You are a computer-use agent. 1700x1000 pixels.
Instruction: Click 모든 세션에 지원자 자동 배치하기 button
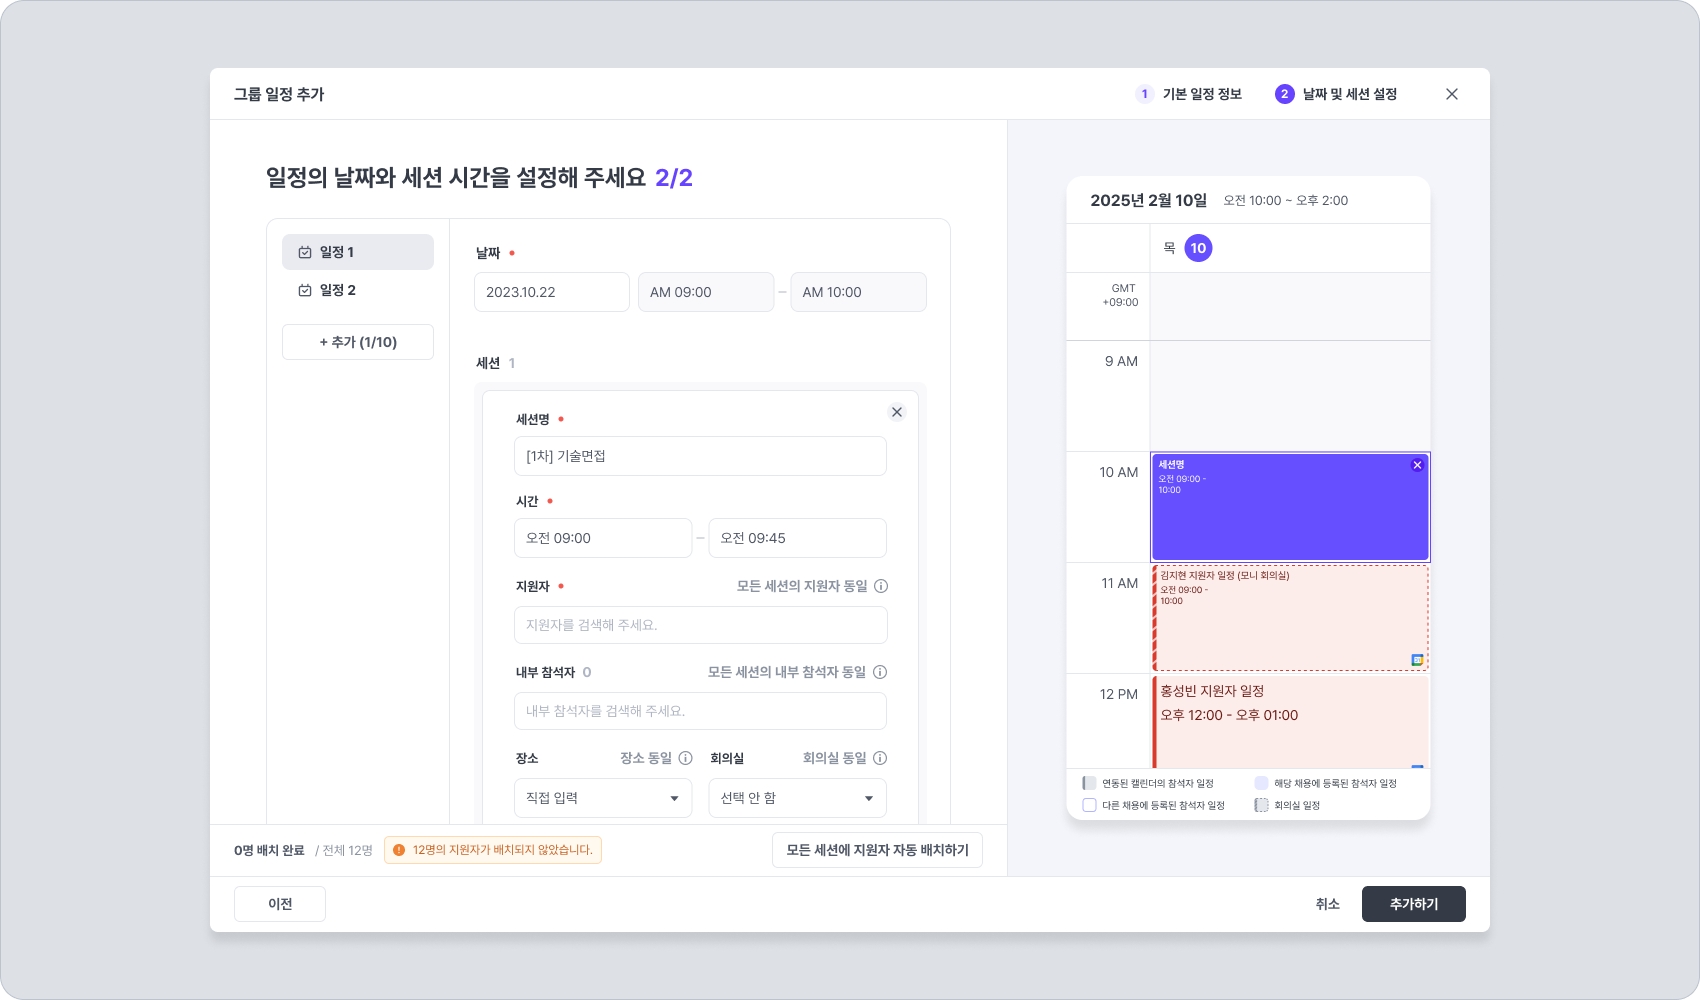pyautogui.click(x=877, y=850)
